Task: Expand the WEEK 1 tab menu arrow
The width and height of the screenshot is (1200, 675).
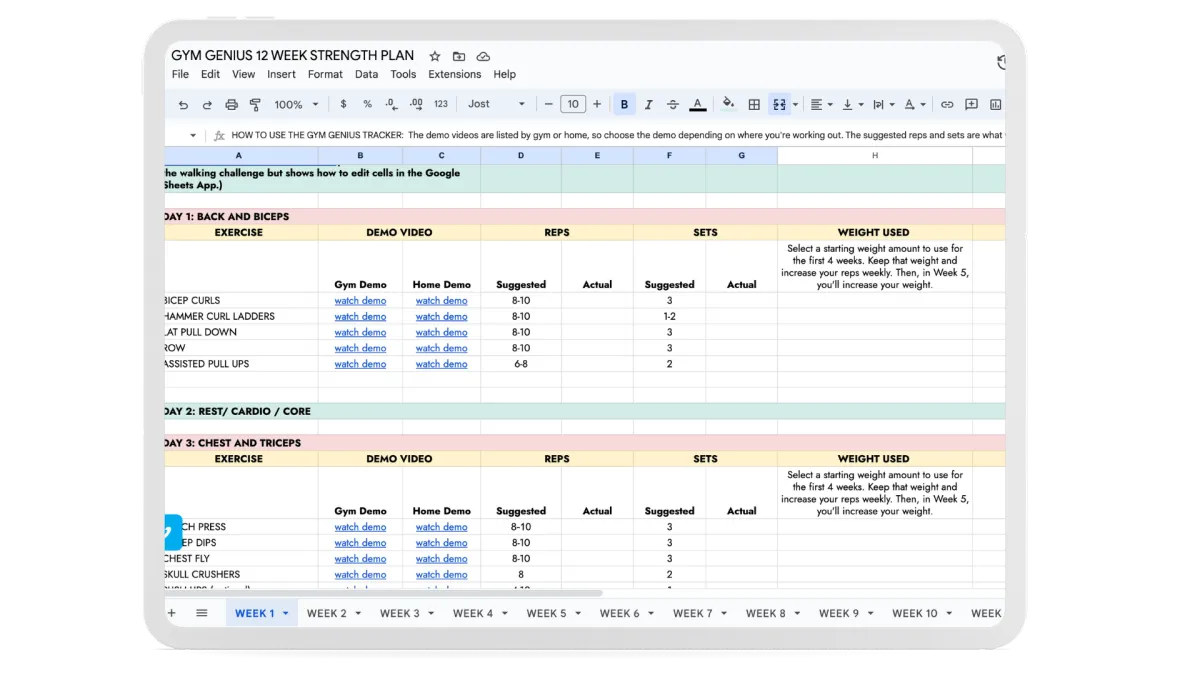Action: click(x=286, y=614)
